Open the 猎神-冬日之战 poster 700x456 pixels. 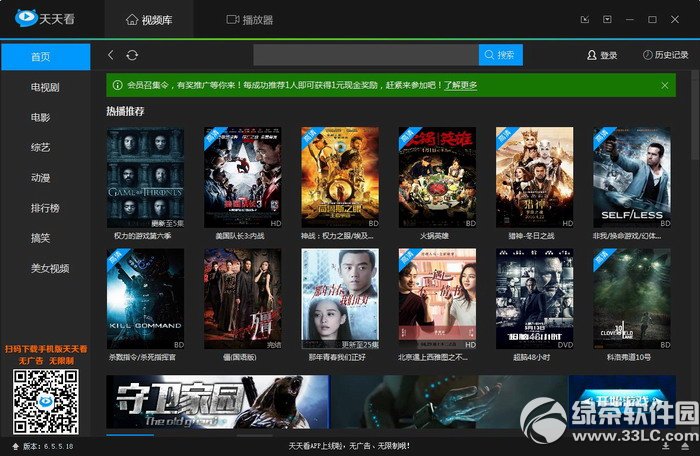(x=535, y=177)
